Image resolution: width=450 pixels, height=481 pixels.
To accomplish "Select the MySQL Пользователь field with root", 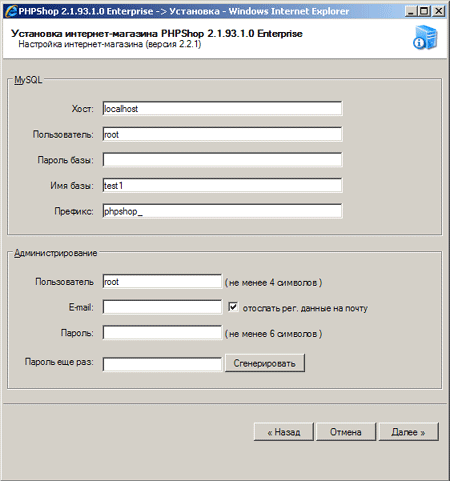I will click(x=222, y=134).
